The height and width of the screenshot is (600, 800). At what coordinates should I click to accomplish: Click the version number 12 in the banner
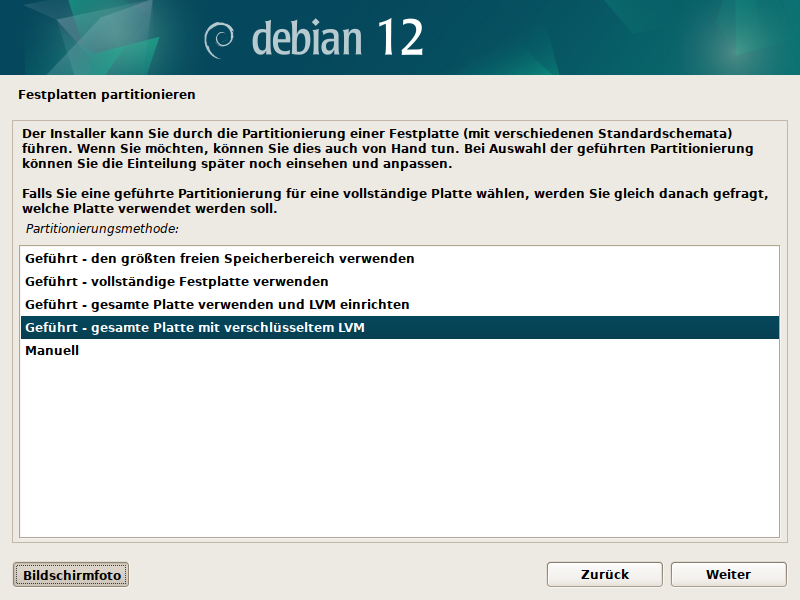coord(400,38)
